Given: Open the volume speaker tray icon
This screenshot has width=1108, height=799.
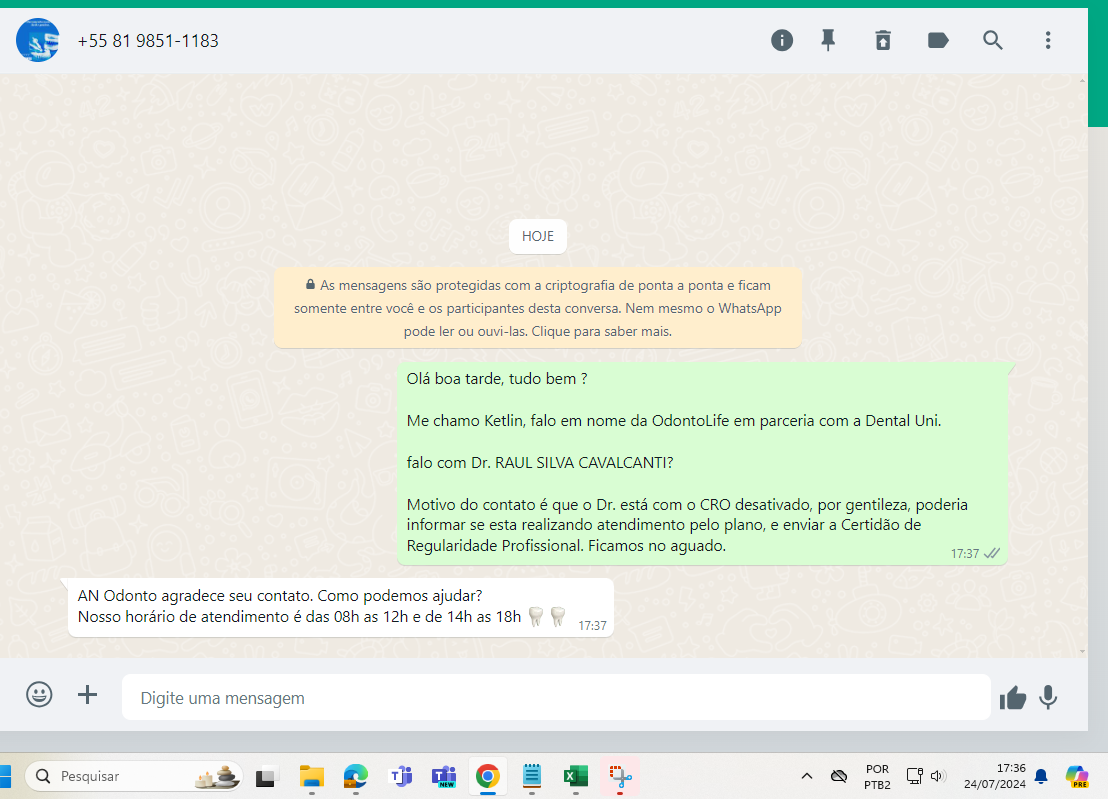Looking at the screenshot, I should coord(938,776).
